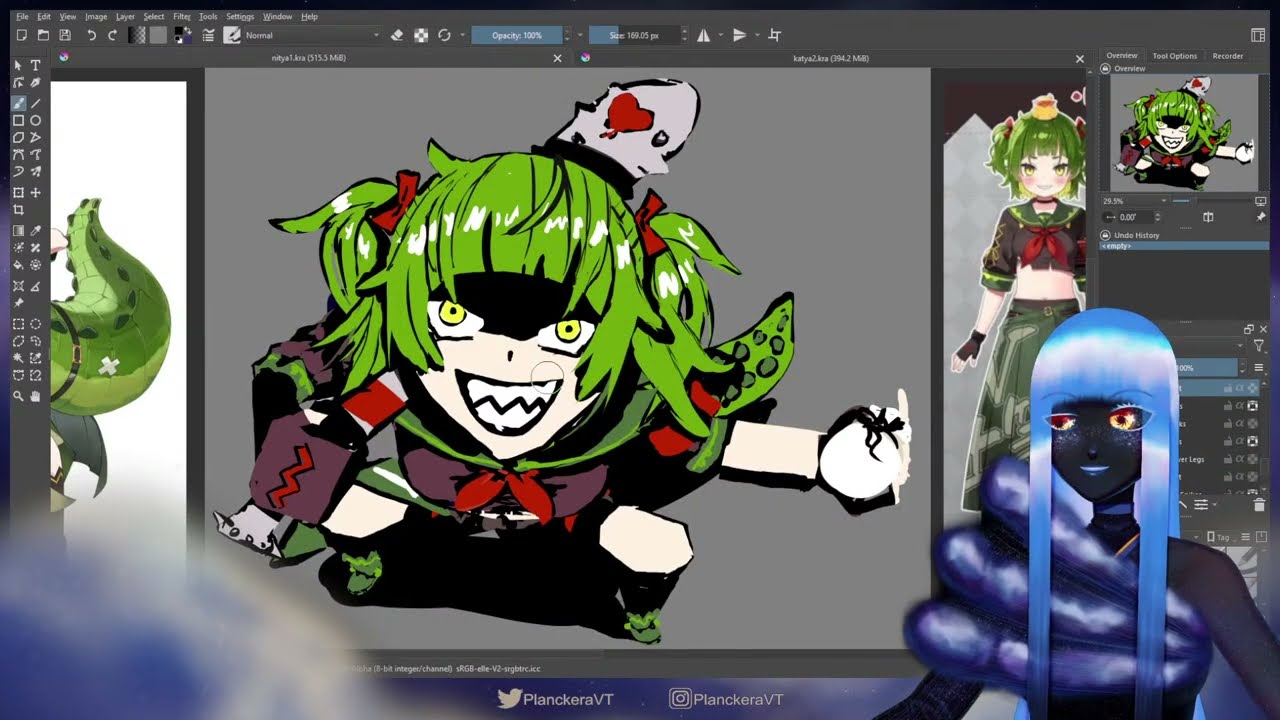
Task: Select the Multibrush tool
Action: pyautogui.click(x=36, y=172)
